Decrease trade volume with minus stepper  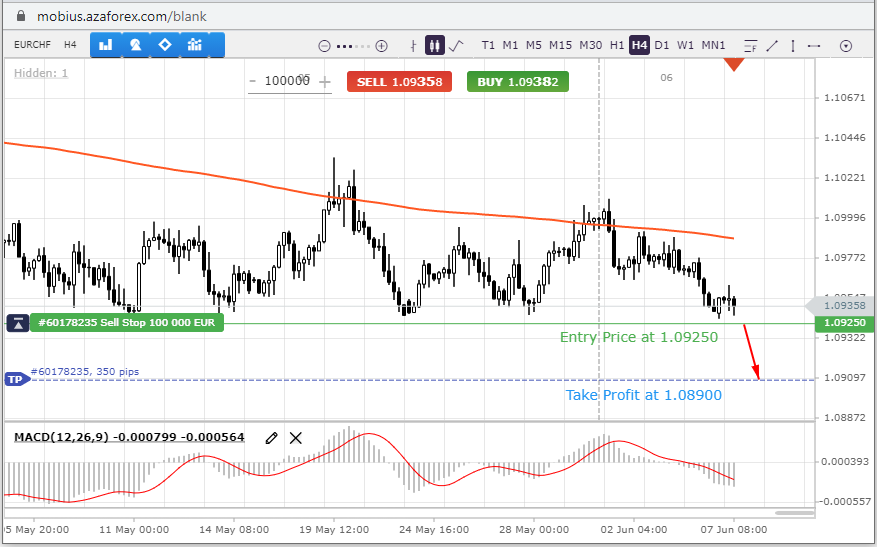tap(252, 81)
